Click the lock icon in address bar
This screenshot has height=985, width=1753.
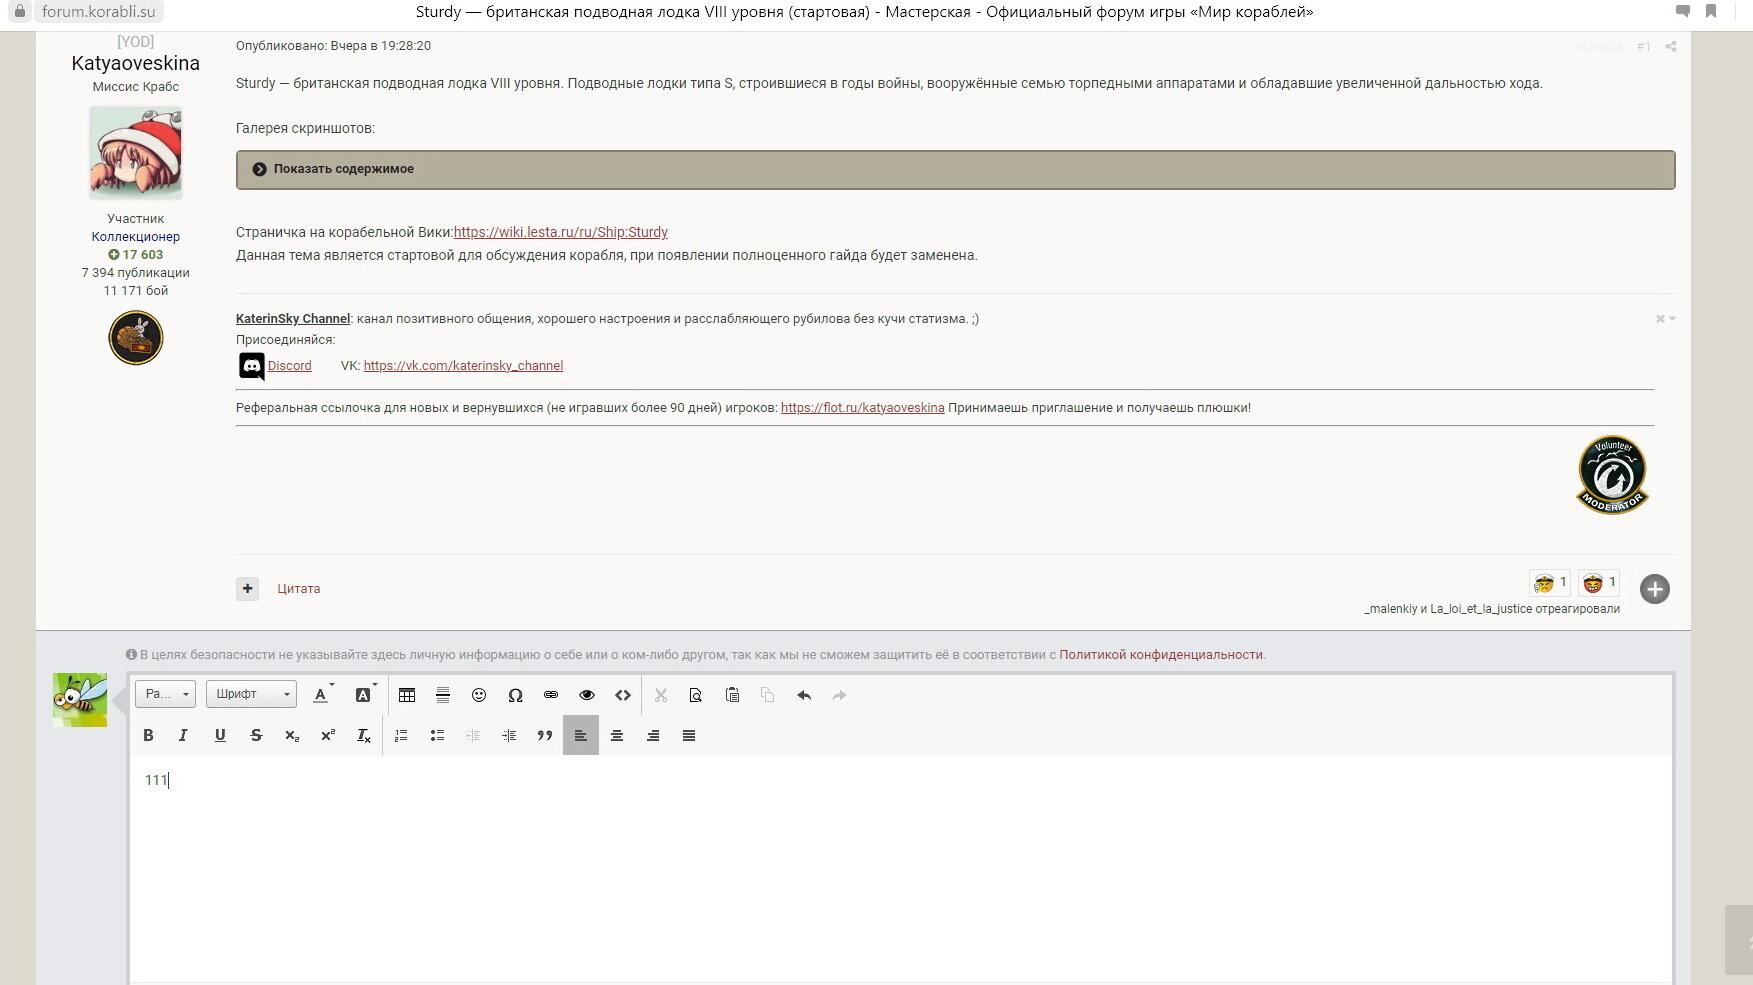(18, 12)
